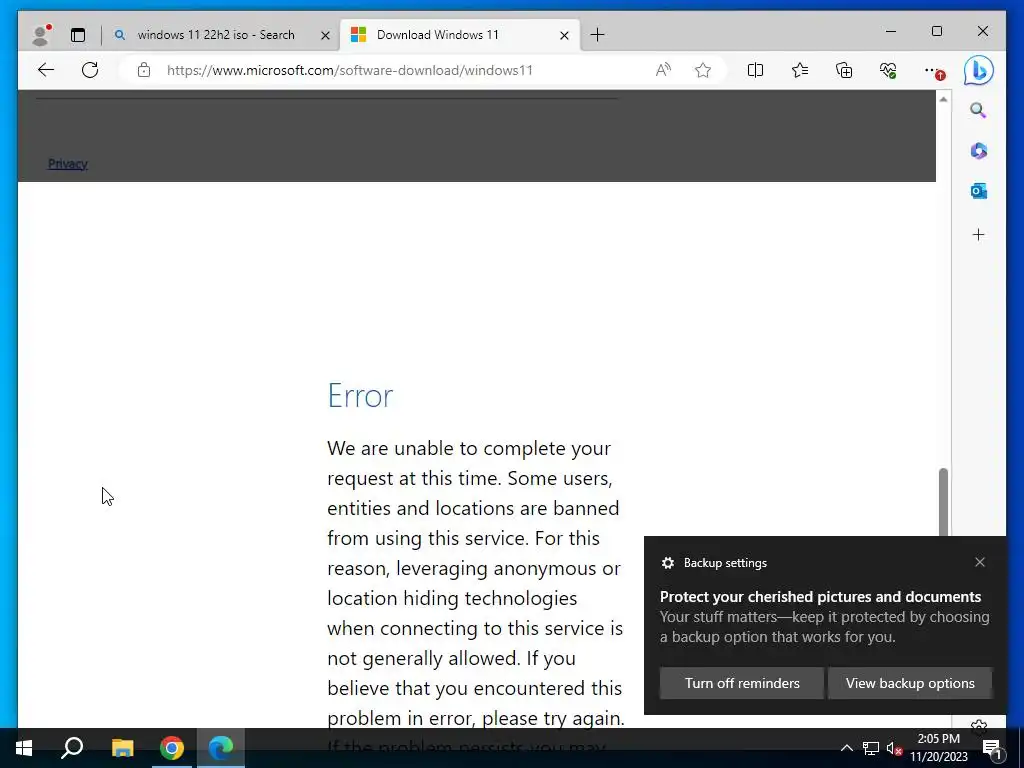Refresh the current page
Viewport: 1024px width, 768px height.
90,70
